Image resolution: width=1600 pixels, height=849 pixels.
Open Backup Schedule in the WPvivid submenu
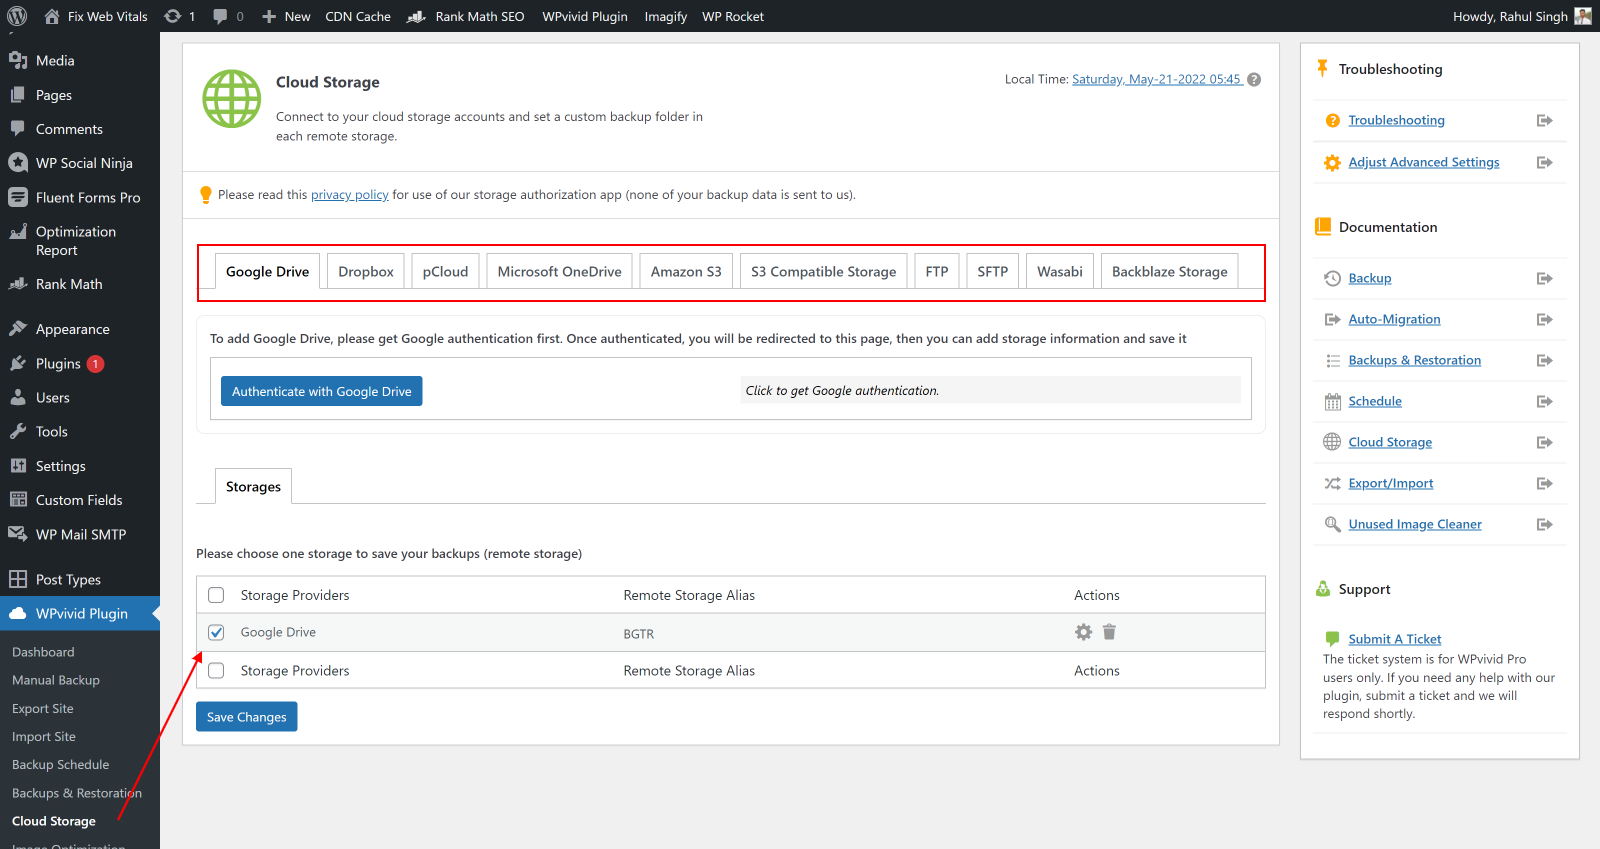tap(61, 765)
